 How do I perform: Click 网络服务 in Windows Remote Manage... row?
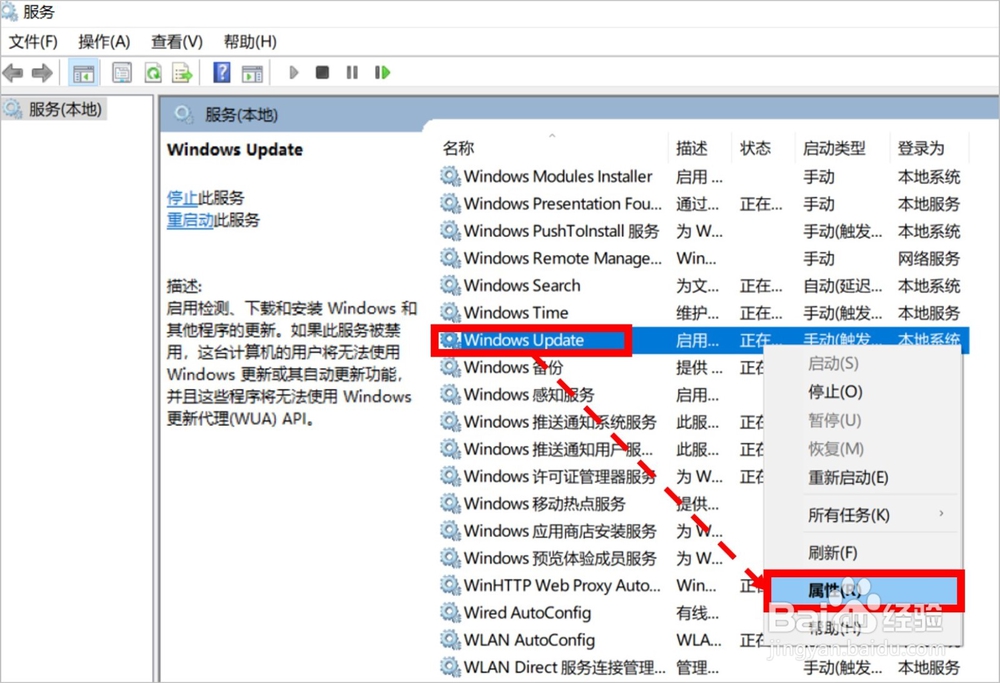[929, 258]
